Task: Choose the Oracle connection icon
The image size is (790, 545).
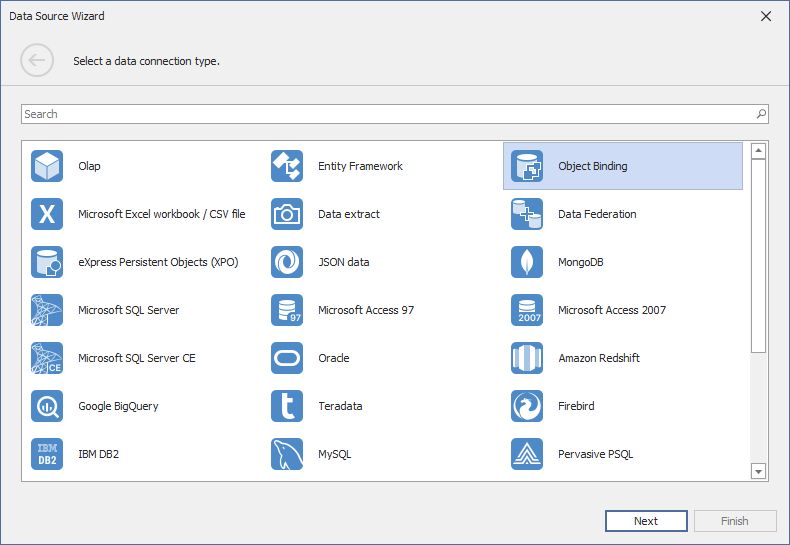Action: [x=287, y=358]
